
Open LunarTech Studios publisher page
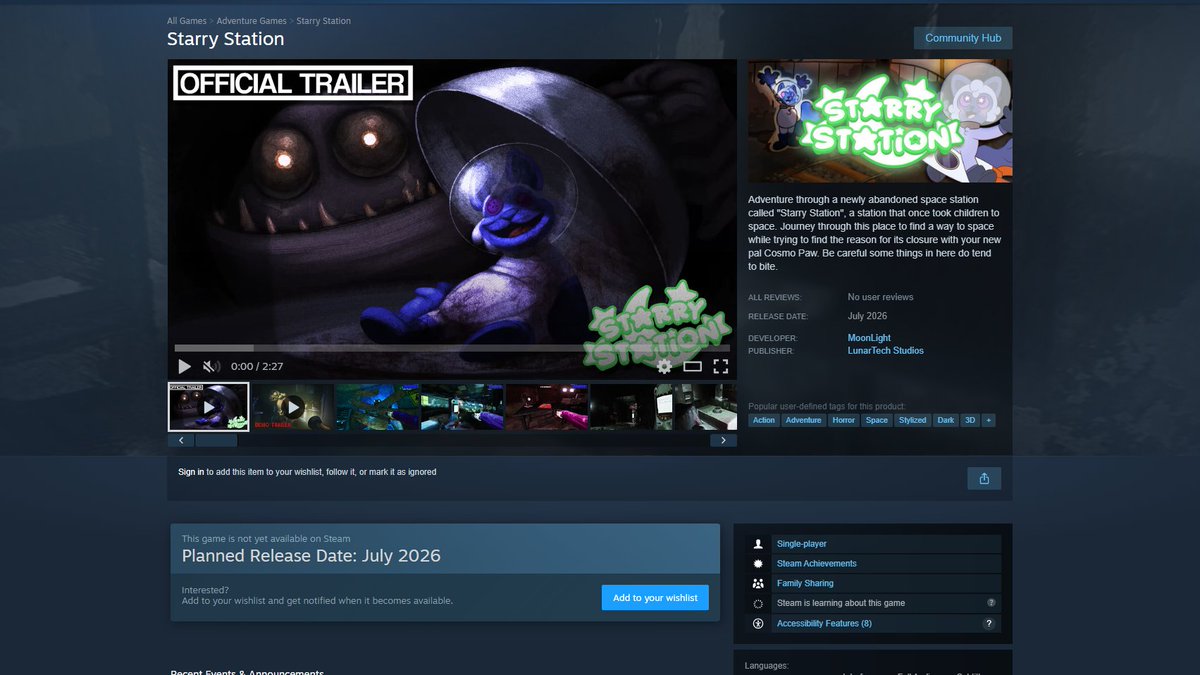click(x=886, y=351)
